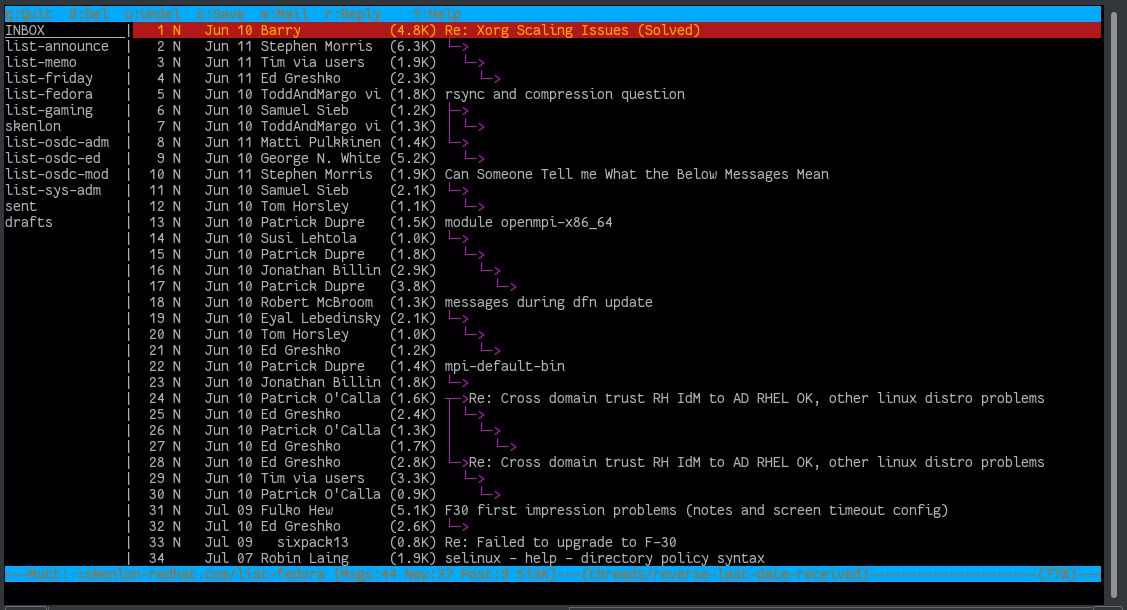The width and height of the screenshot is (1127, 610).
Task: Expand the thread reply arrow under 'mpi-default-bin'
Action: click(464, 382)
